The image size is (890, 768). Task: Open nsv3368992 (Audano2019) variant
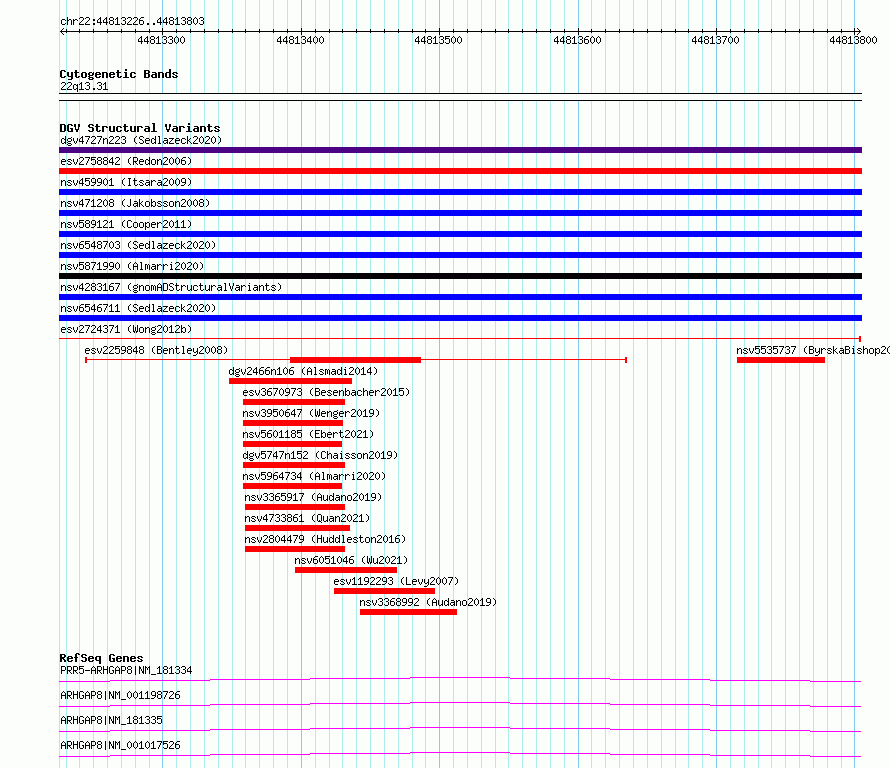tap(428, 602)
